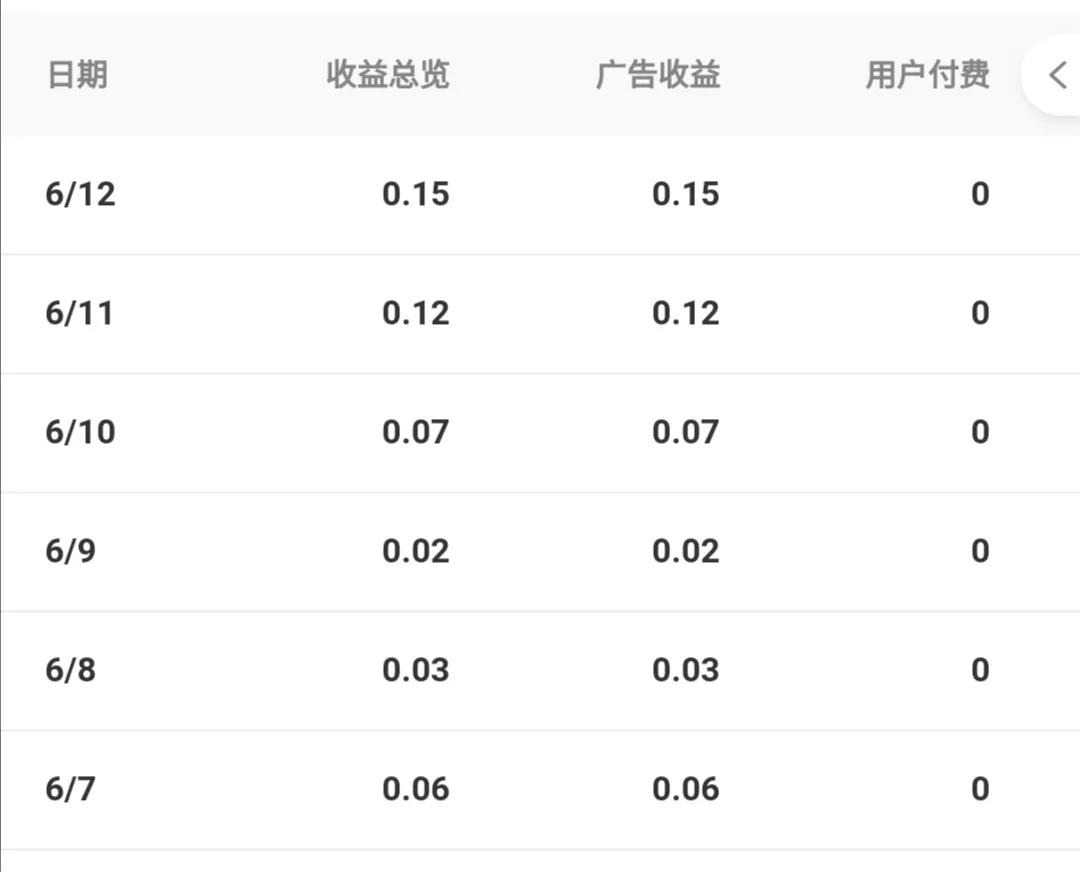Click the 0 payment value for 6/12
The height and width of the screenshot is (872, 1080).
(981, 194)
